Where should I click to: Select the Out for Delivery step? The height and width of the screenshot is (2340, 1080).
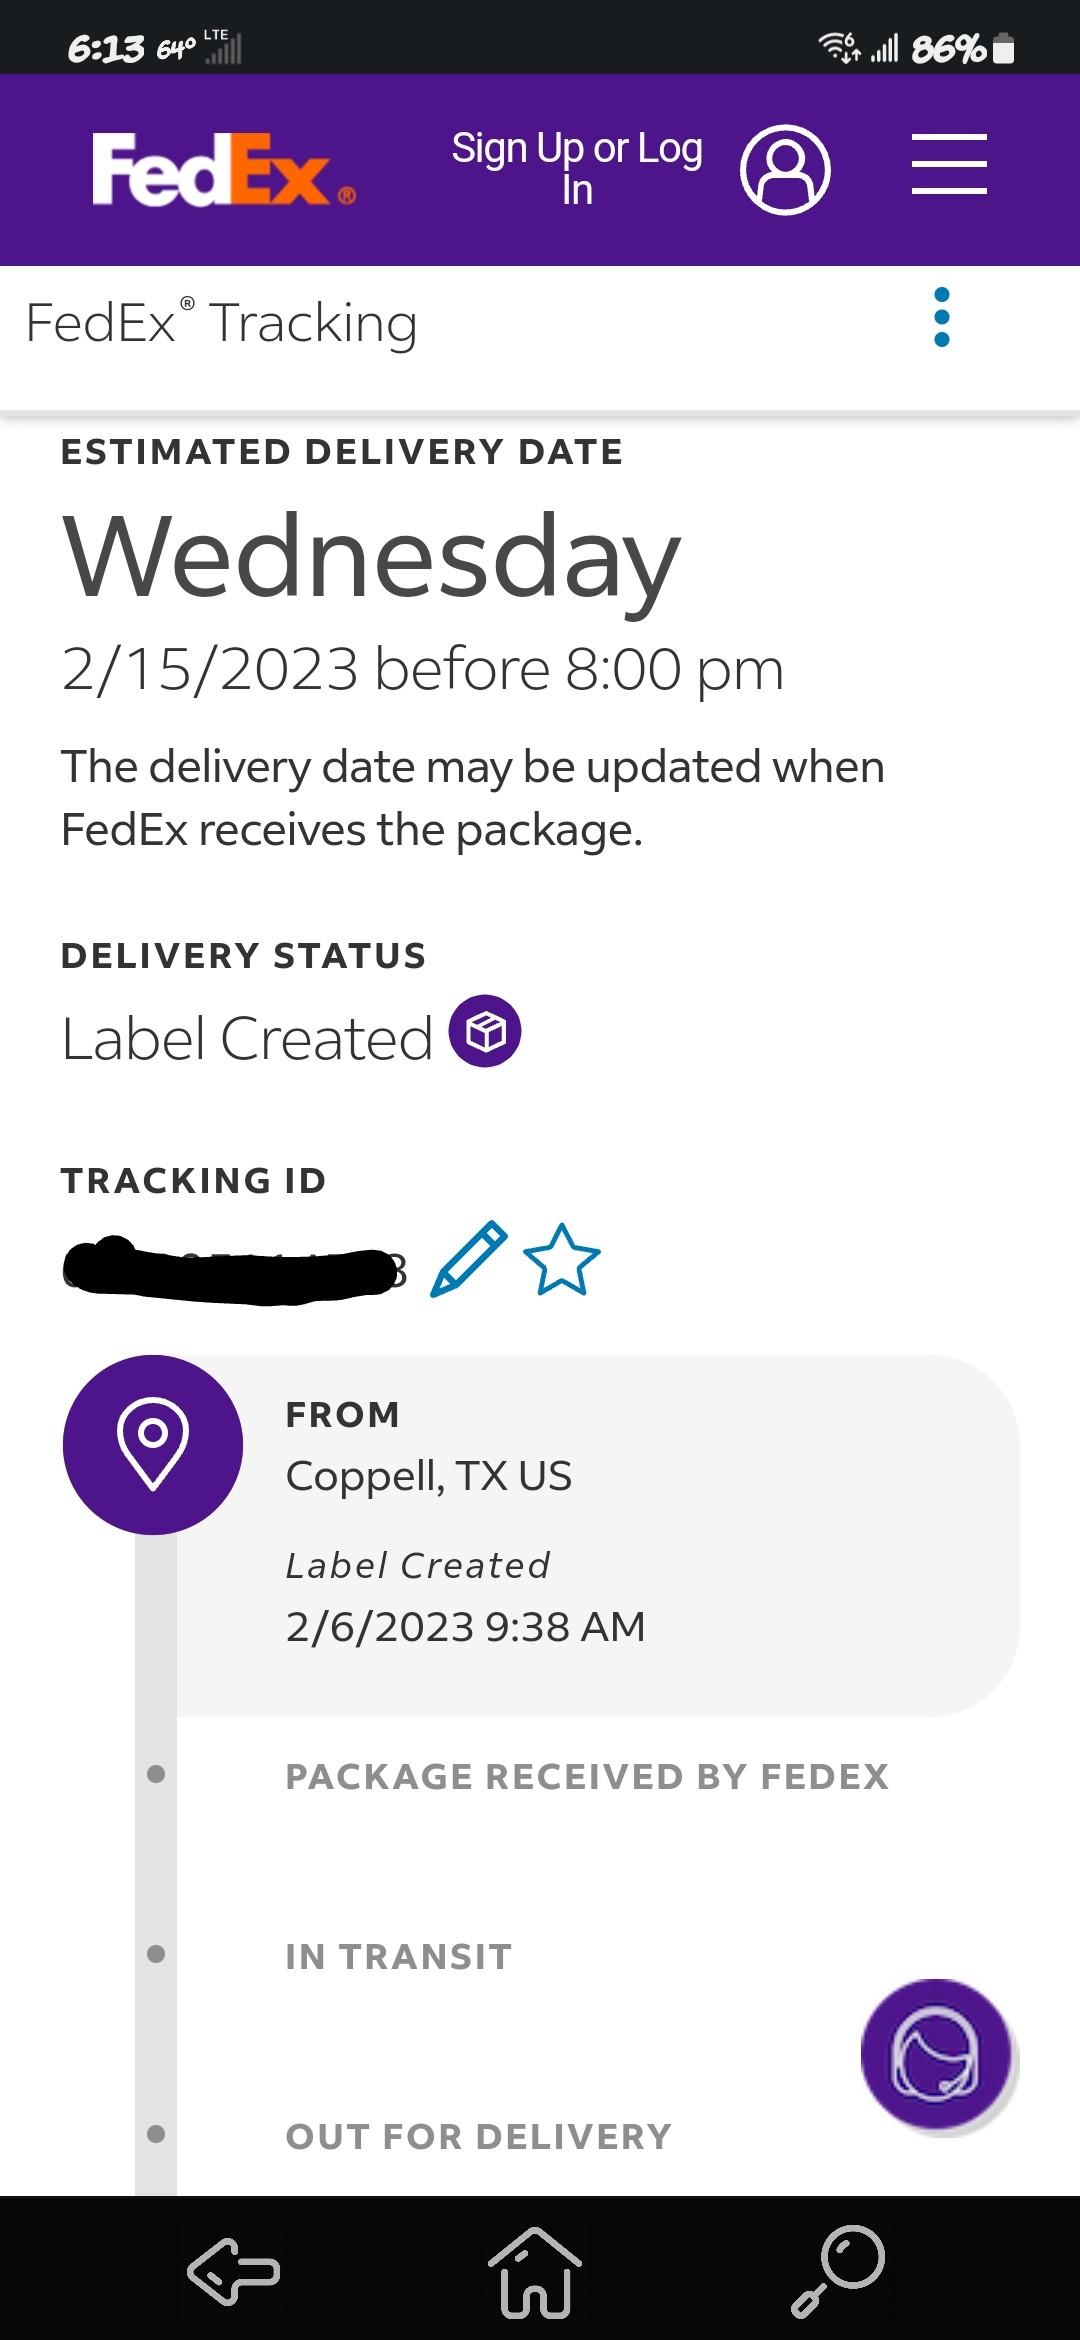(478, 2137)
